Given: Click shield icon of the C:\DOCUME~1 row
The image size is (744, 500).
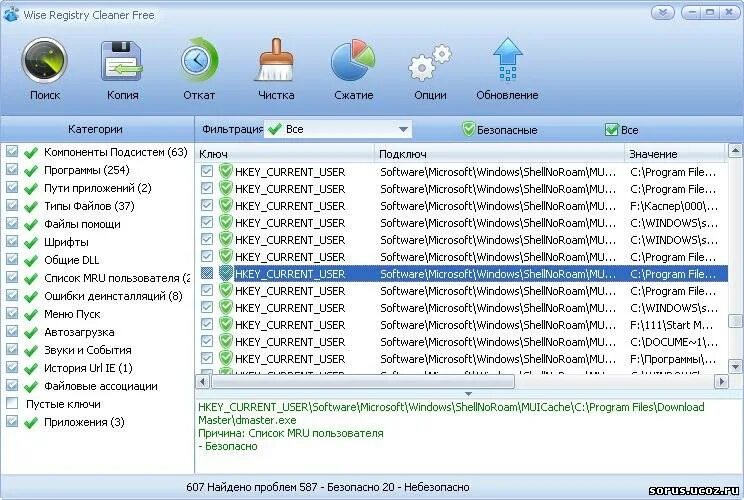Looking at the screenshot, I should tap(226, 342).
